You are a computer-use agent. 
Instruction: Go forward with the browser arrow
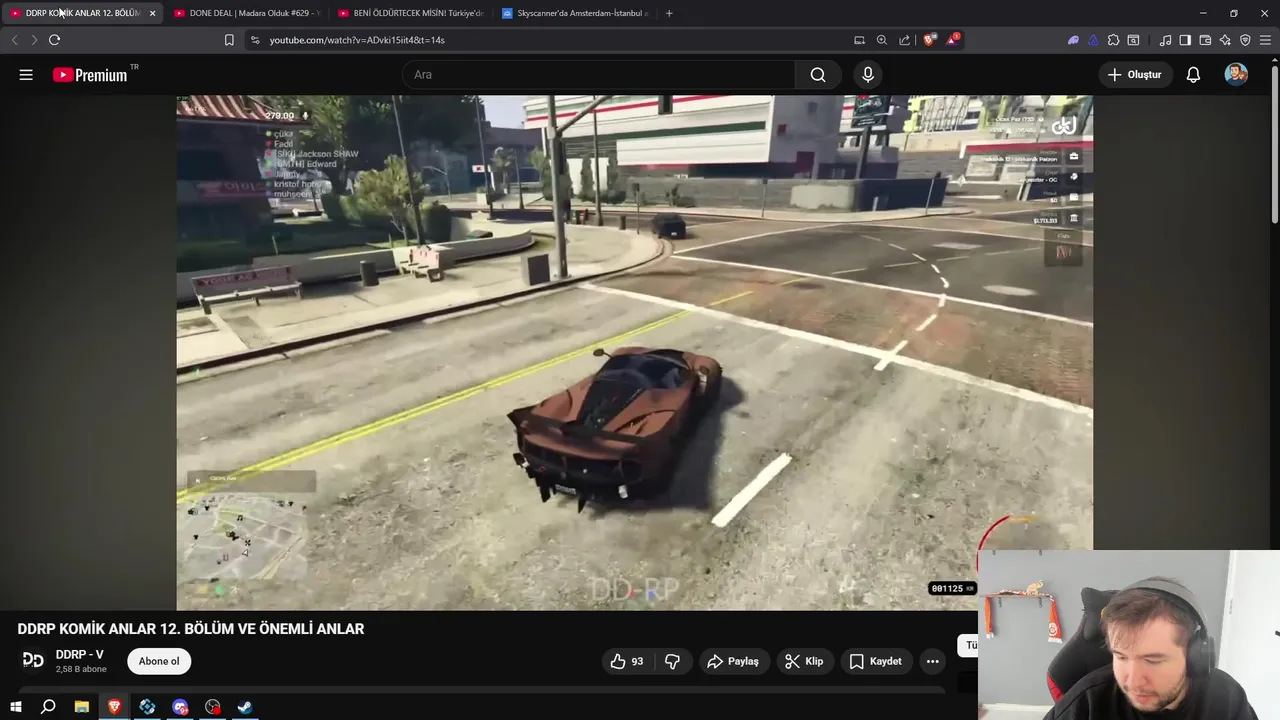coord(34,40)
